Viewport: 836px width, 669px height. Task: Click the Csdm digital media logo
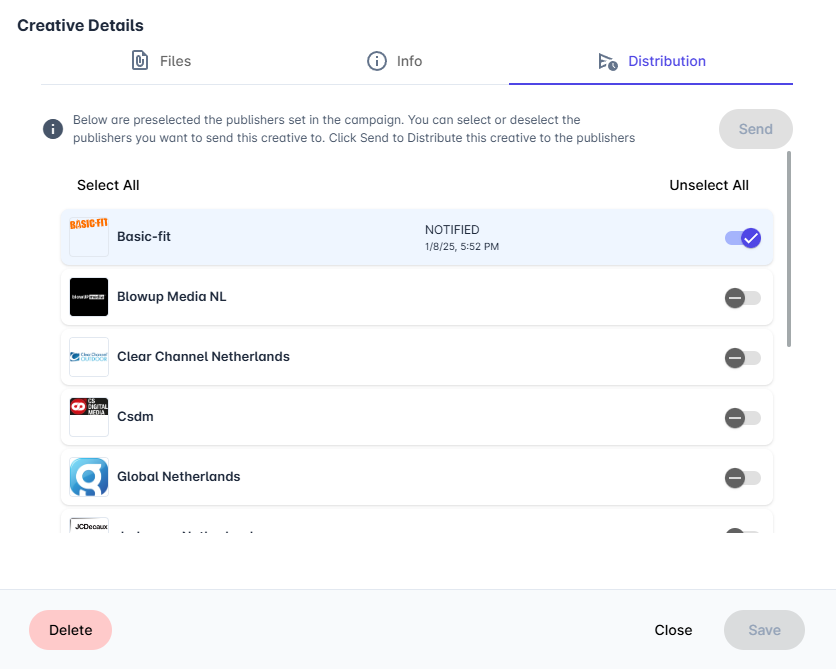tap(89, 417)
